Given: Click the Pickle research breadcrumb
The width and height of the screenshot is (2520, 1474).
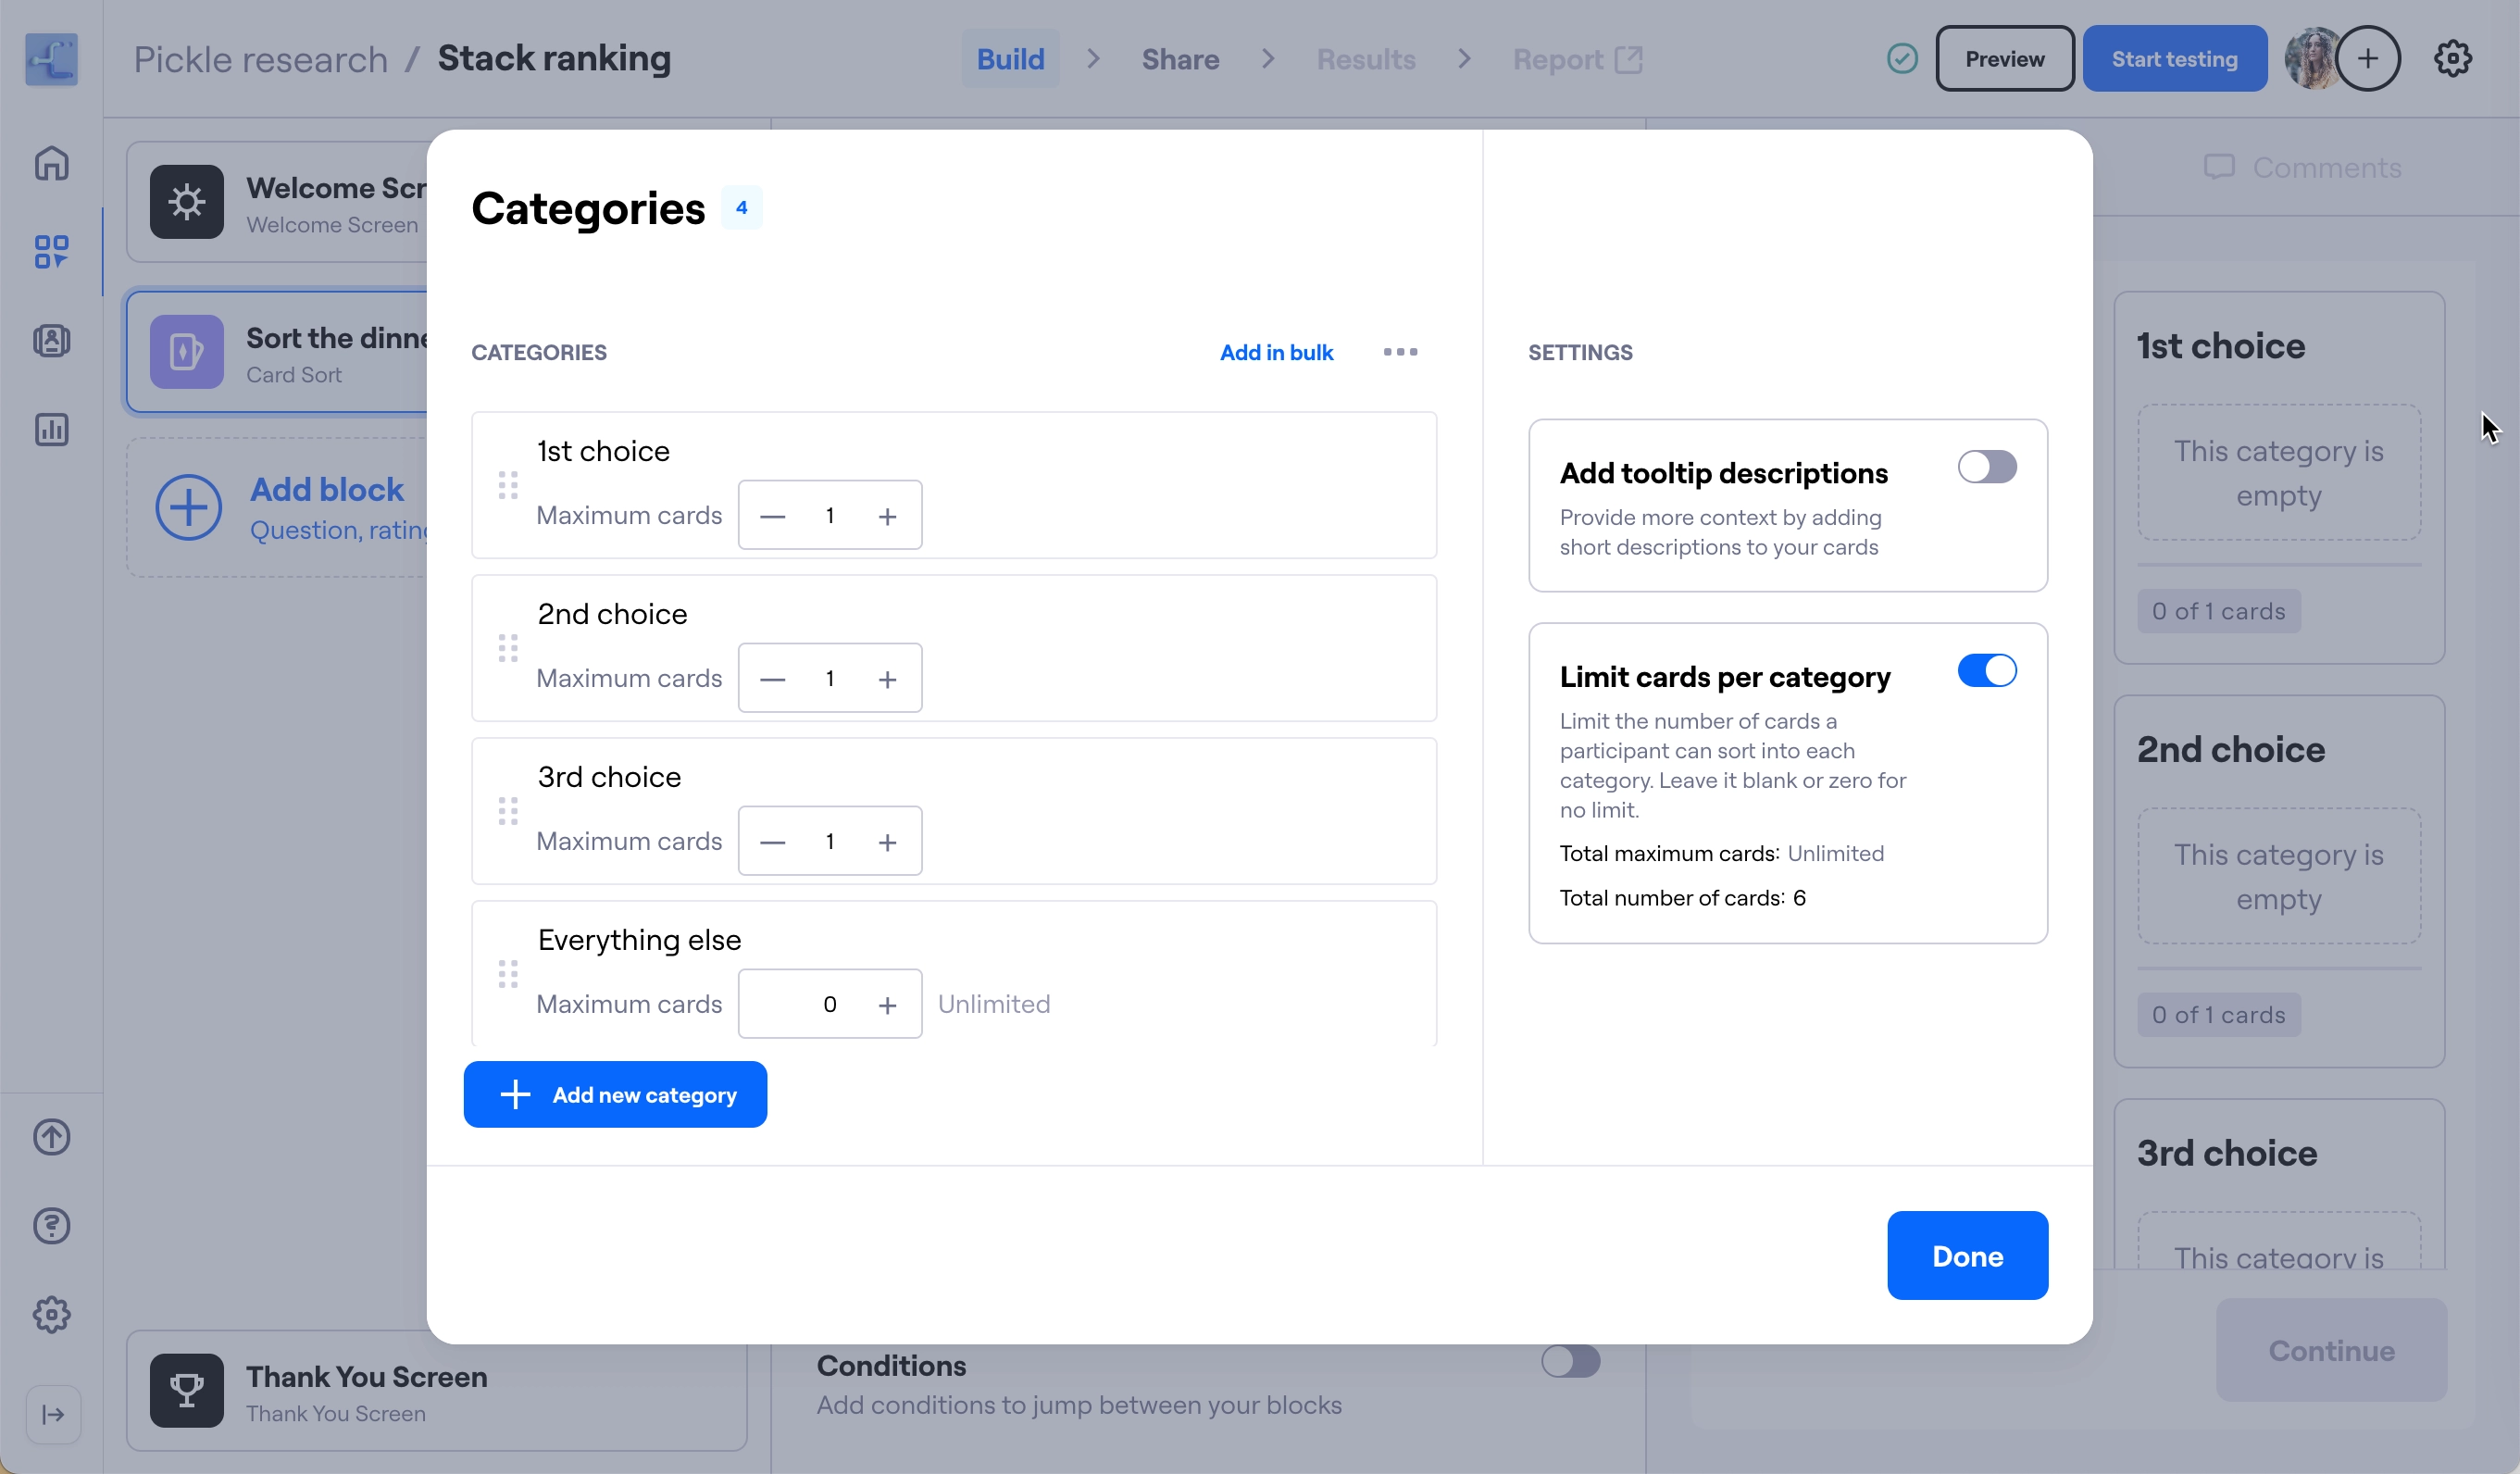Looking at the screenshot, I should (260, 59).
